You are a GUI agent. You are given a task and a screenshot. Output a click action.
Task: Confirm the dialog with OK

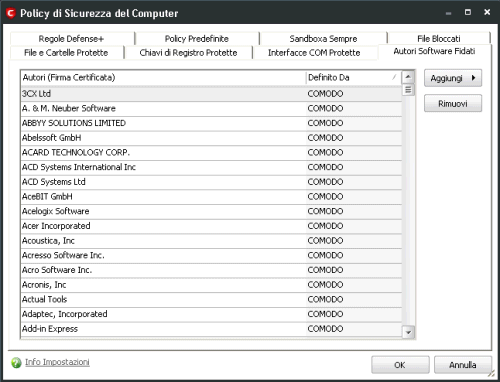(400, 365)
